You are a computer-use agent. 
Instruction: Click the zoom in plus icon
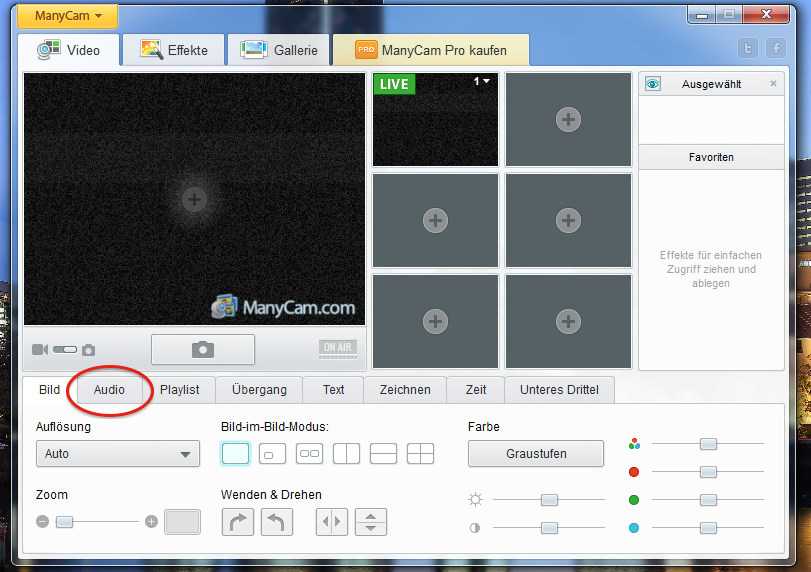tap(151, 521)
